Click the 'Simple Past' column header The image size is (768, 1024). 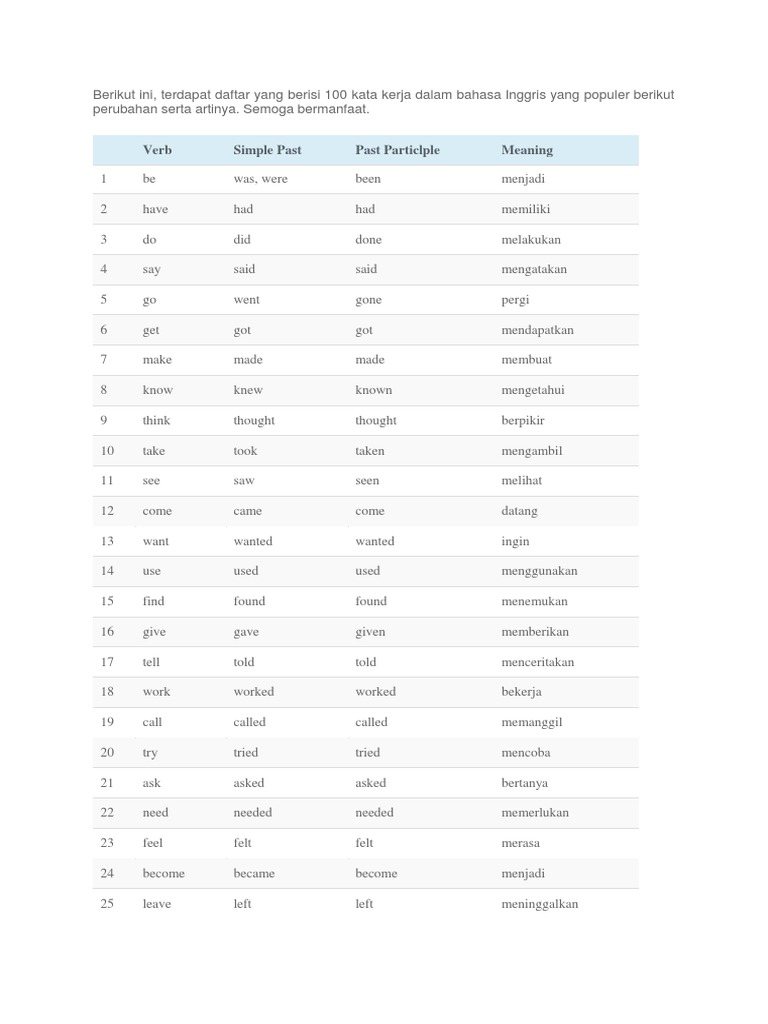click(267, 150)
